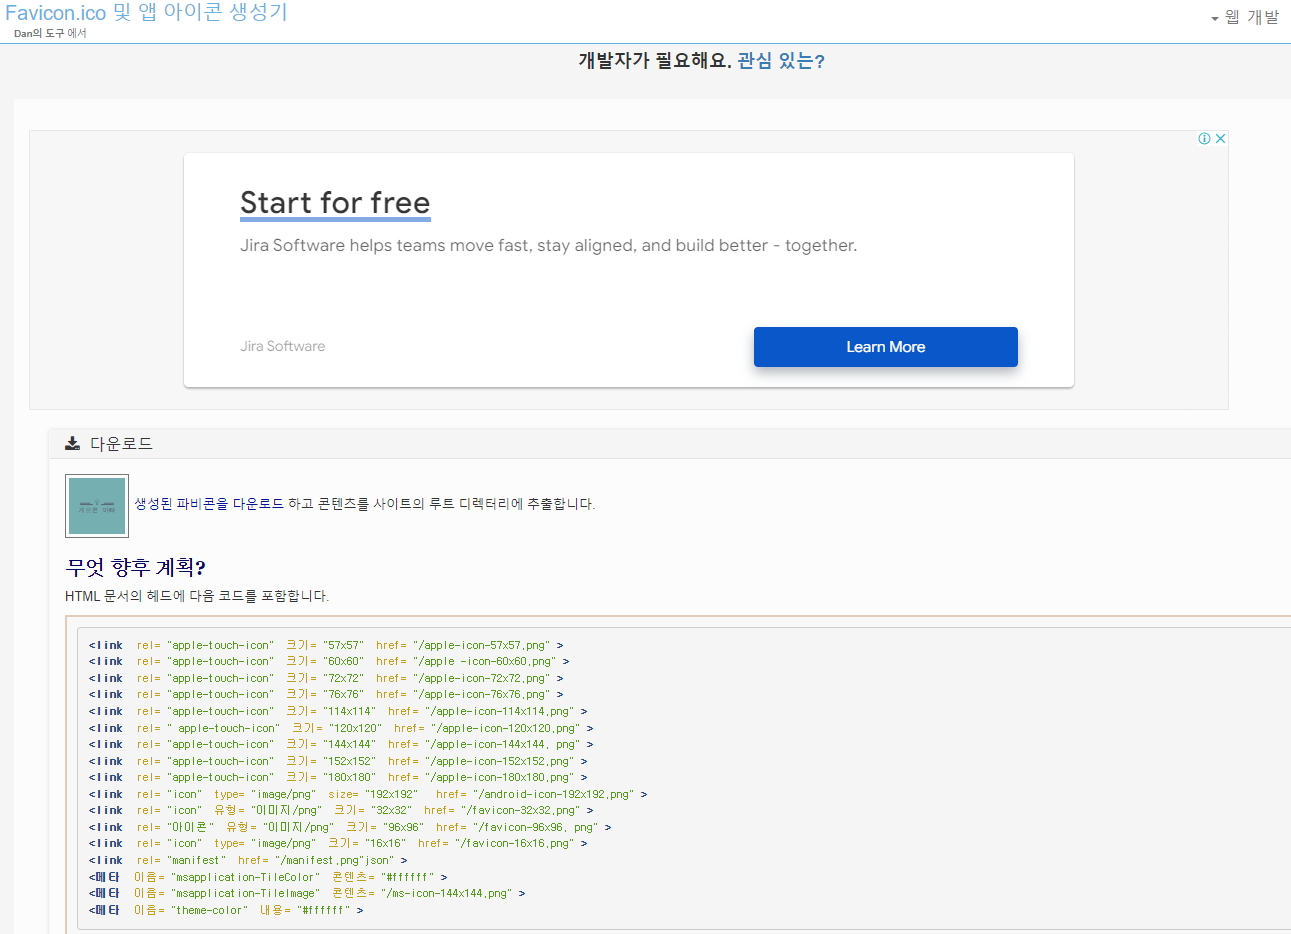Screen dimensions: 1291x934
Task: Click the apple-icon-60x60.png code line
Action: [329, 661]
